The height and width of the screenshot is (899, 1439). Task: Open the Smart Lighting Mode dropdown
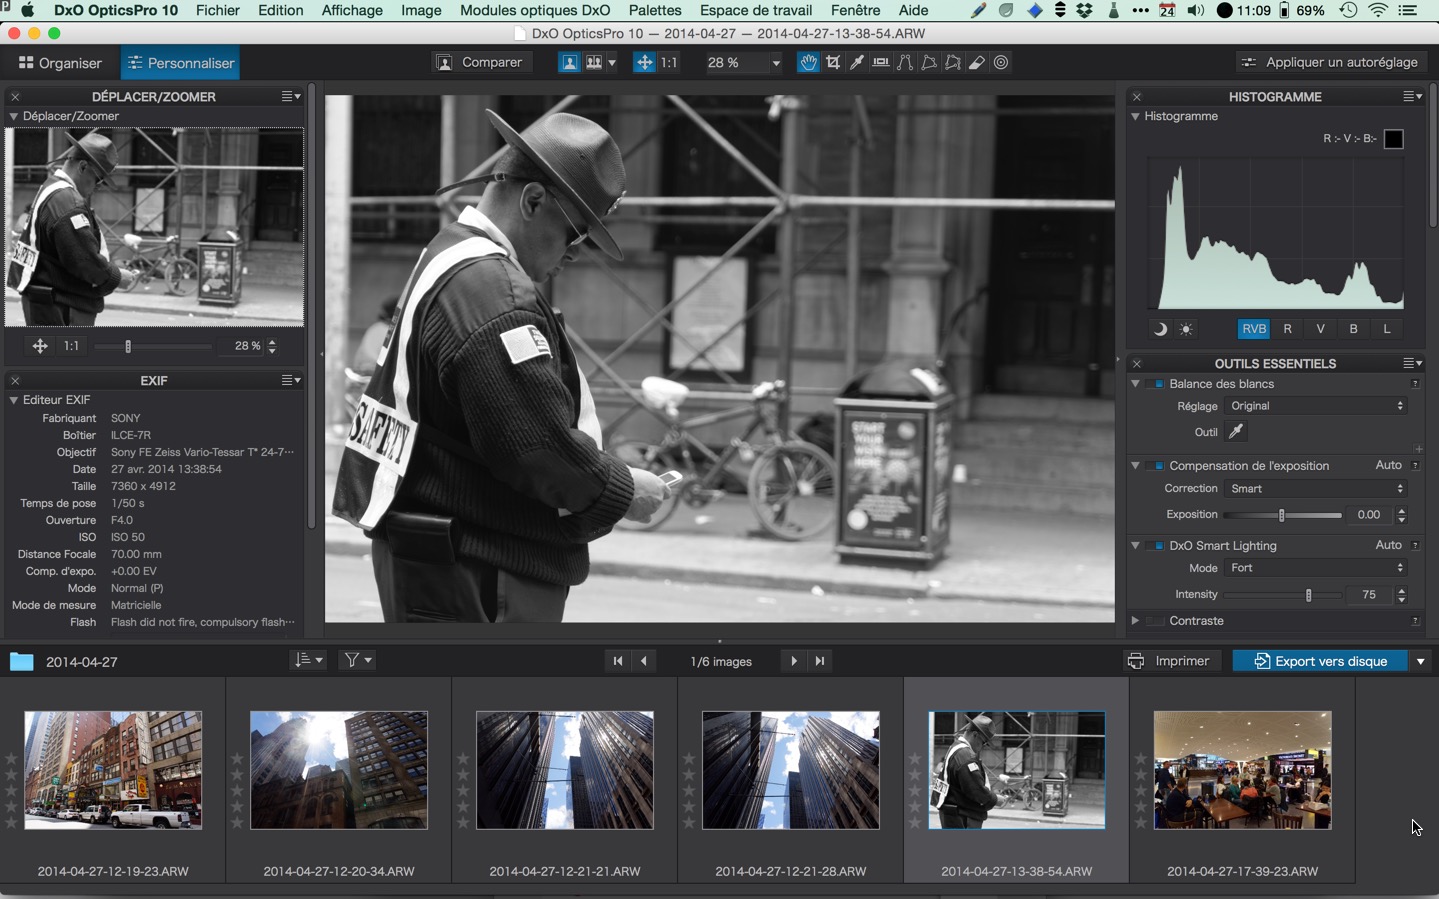click(1317, 568)
